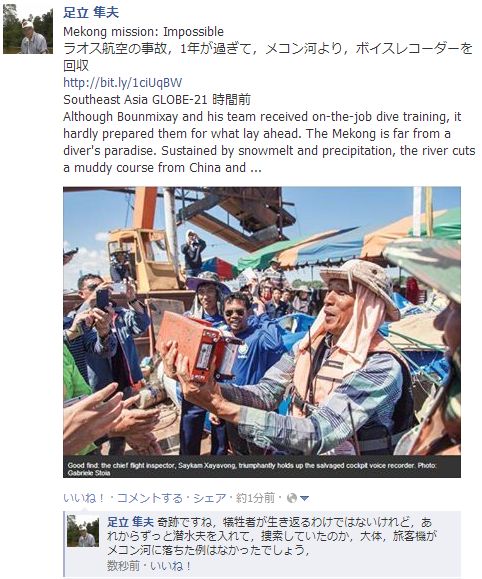Viewport: 482px width, 579px height.
Task: Click the post author's profile picture
Action: (28, 29)
